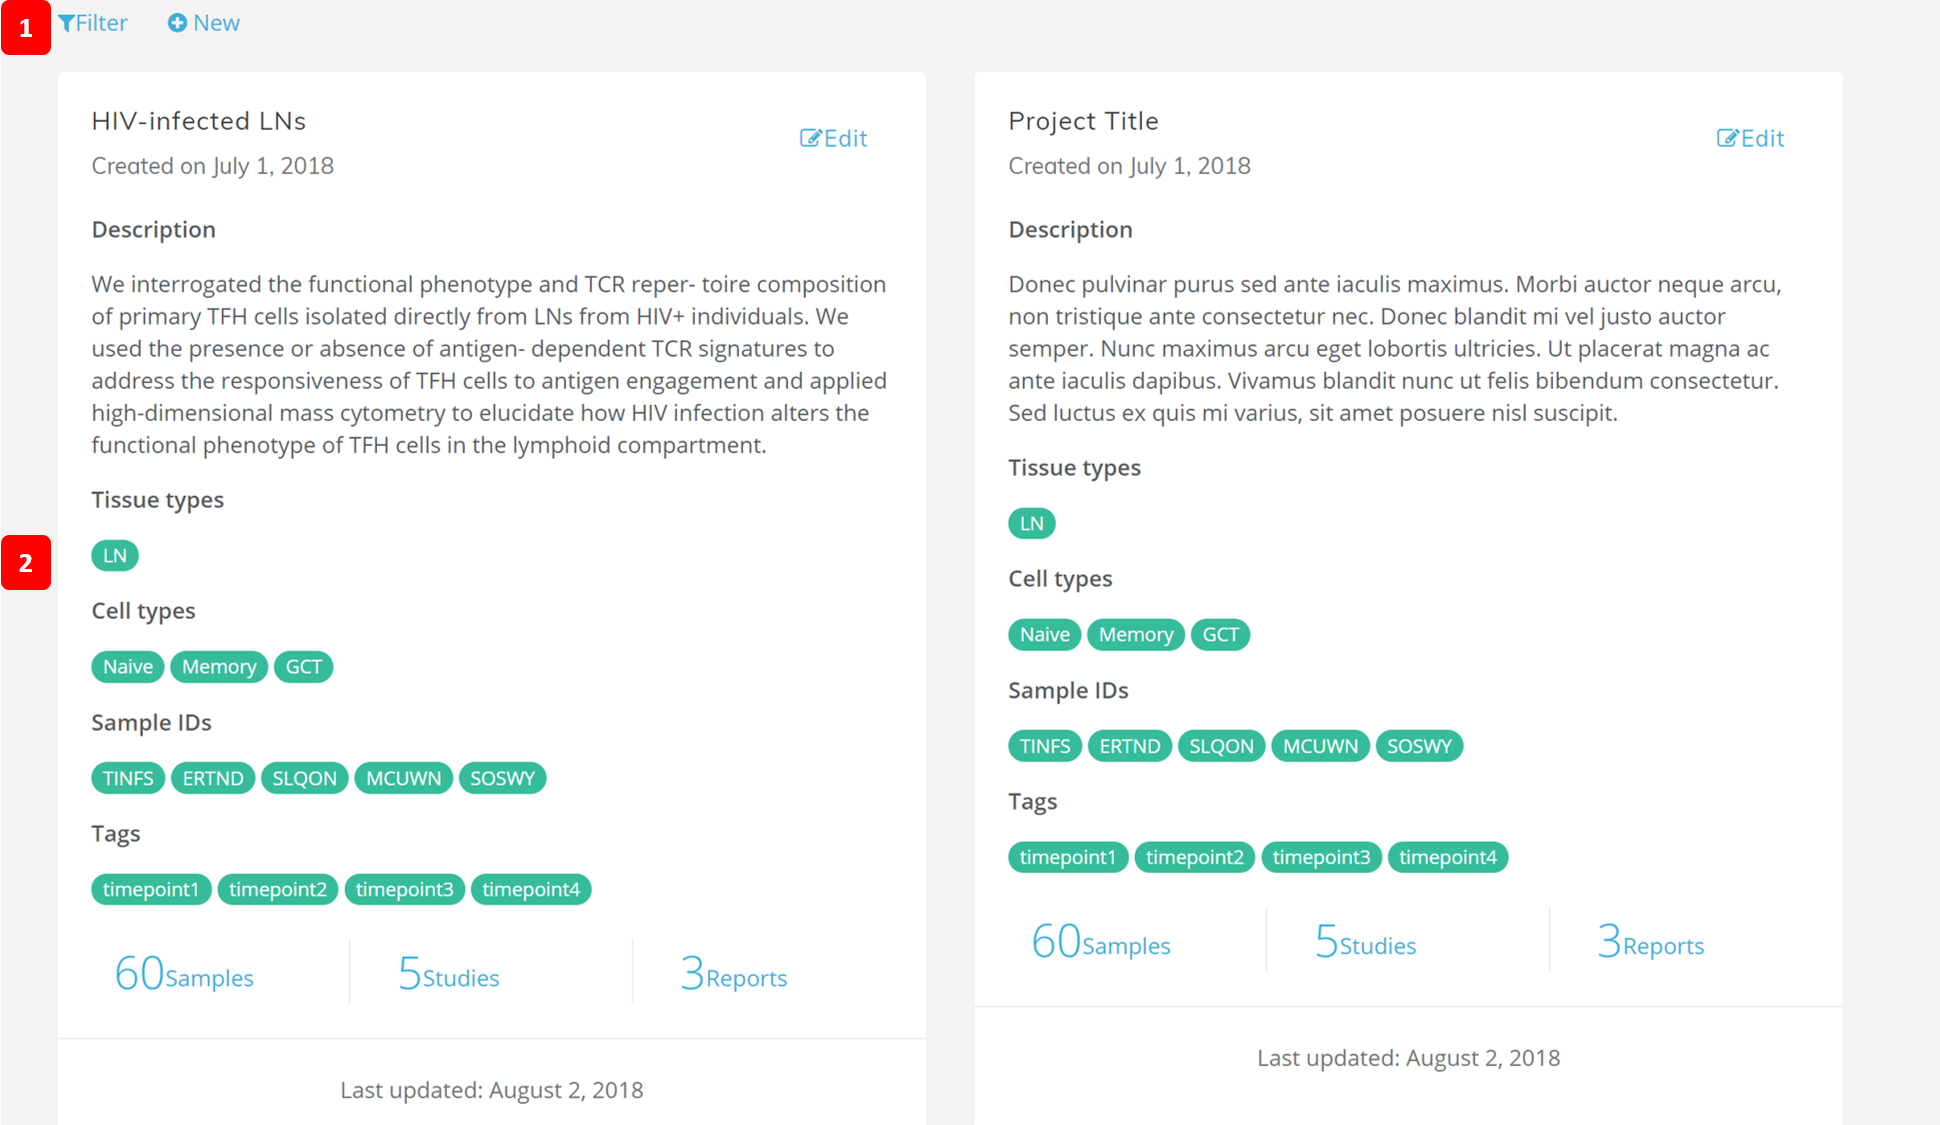Click the HIV-infected LNs project title
This screenshot has width=1940, height=1125.
(x=199, y=121)
